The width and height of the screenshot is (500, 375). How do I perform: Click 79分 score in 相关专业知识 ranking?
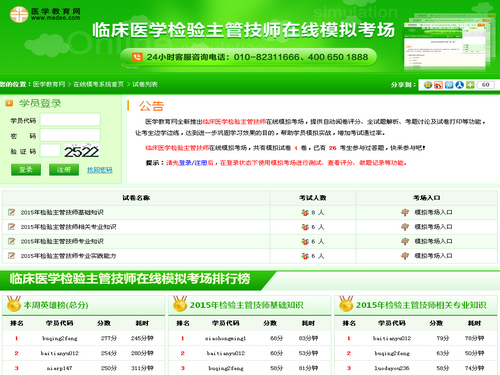443,338
